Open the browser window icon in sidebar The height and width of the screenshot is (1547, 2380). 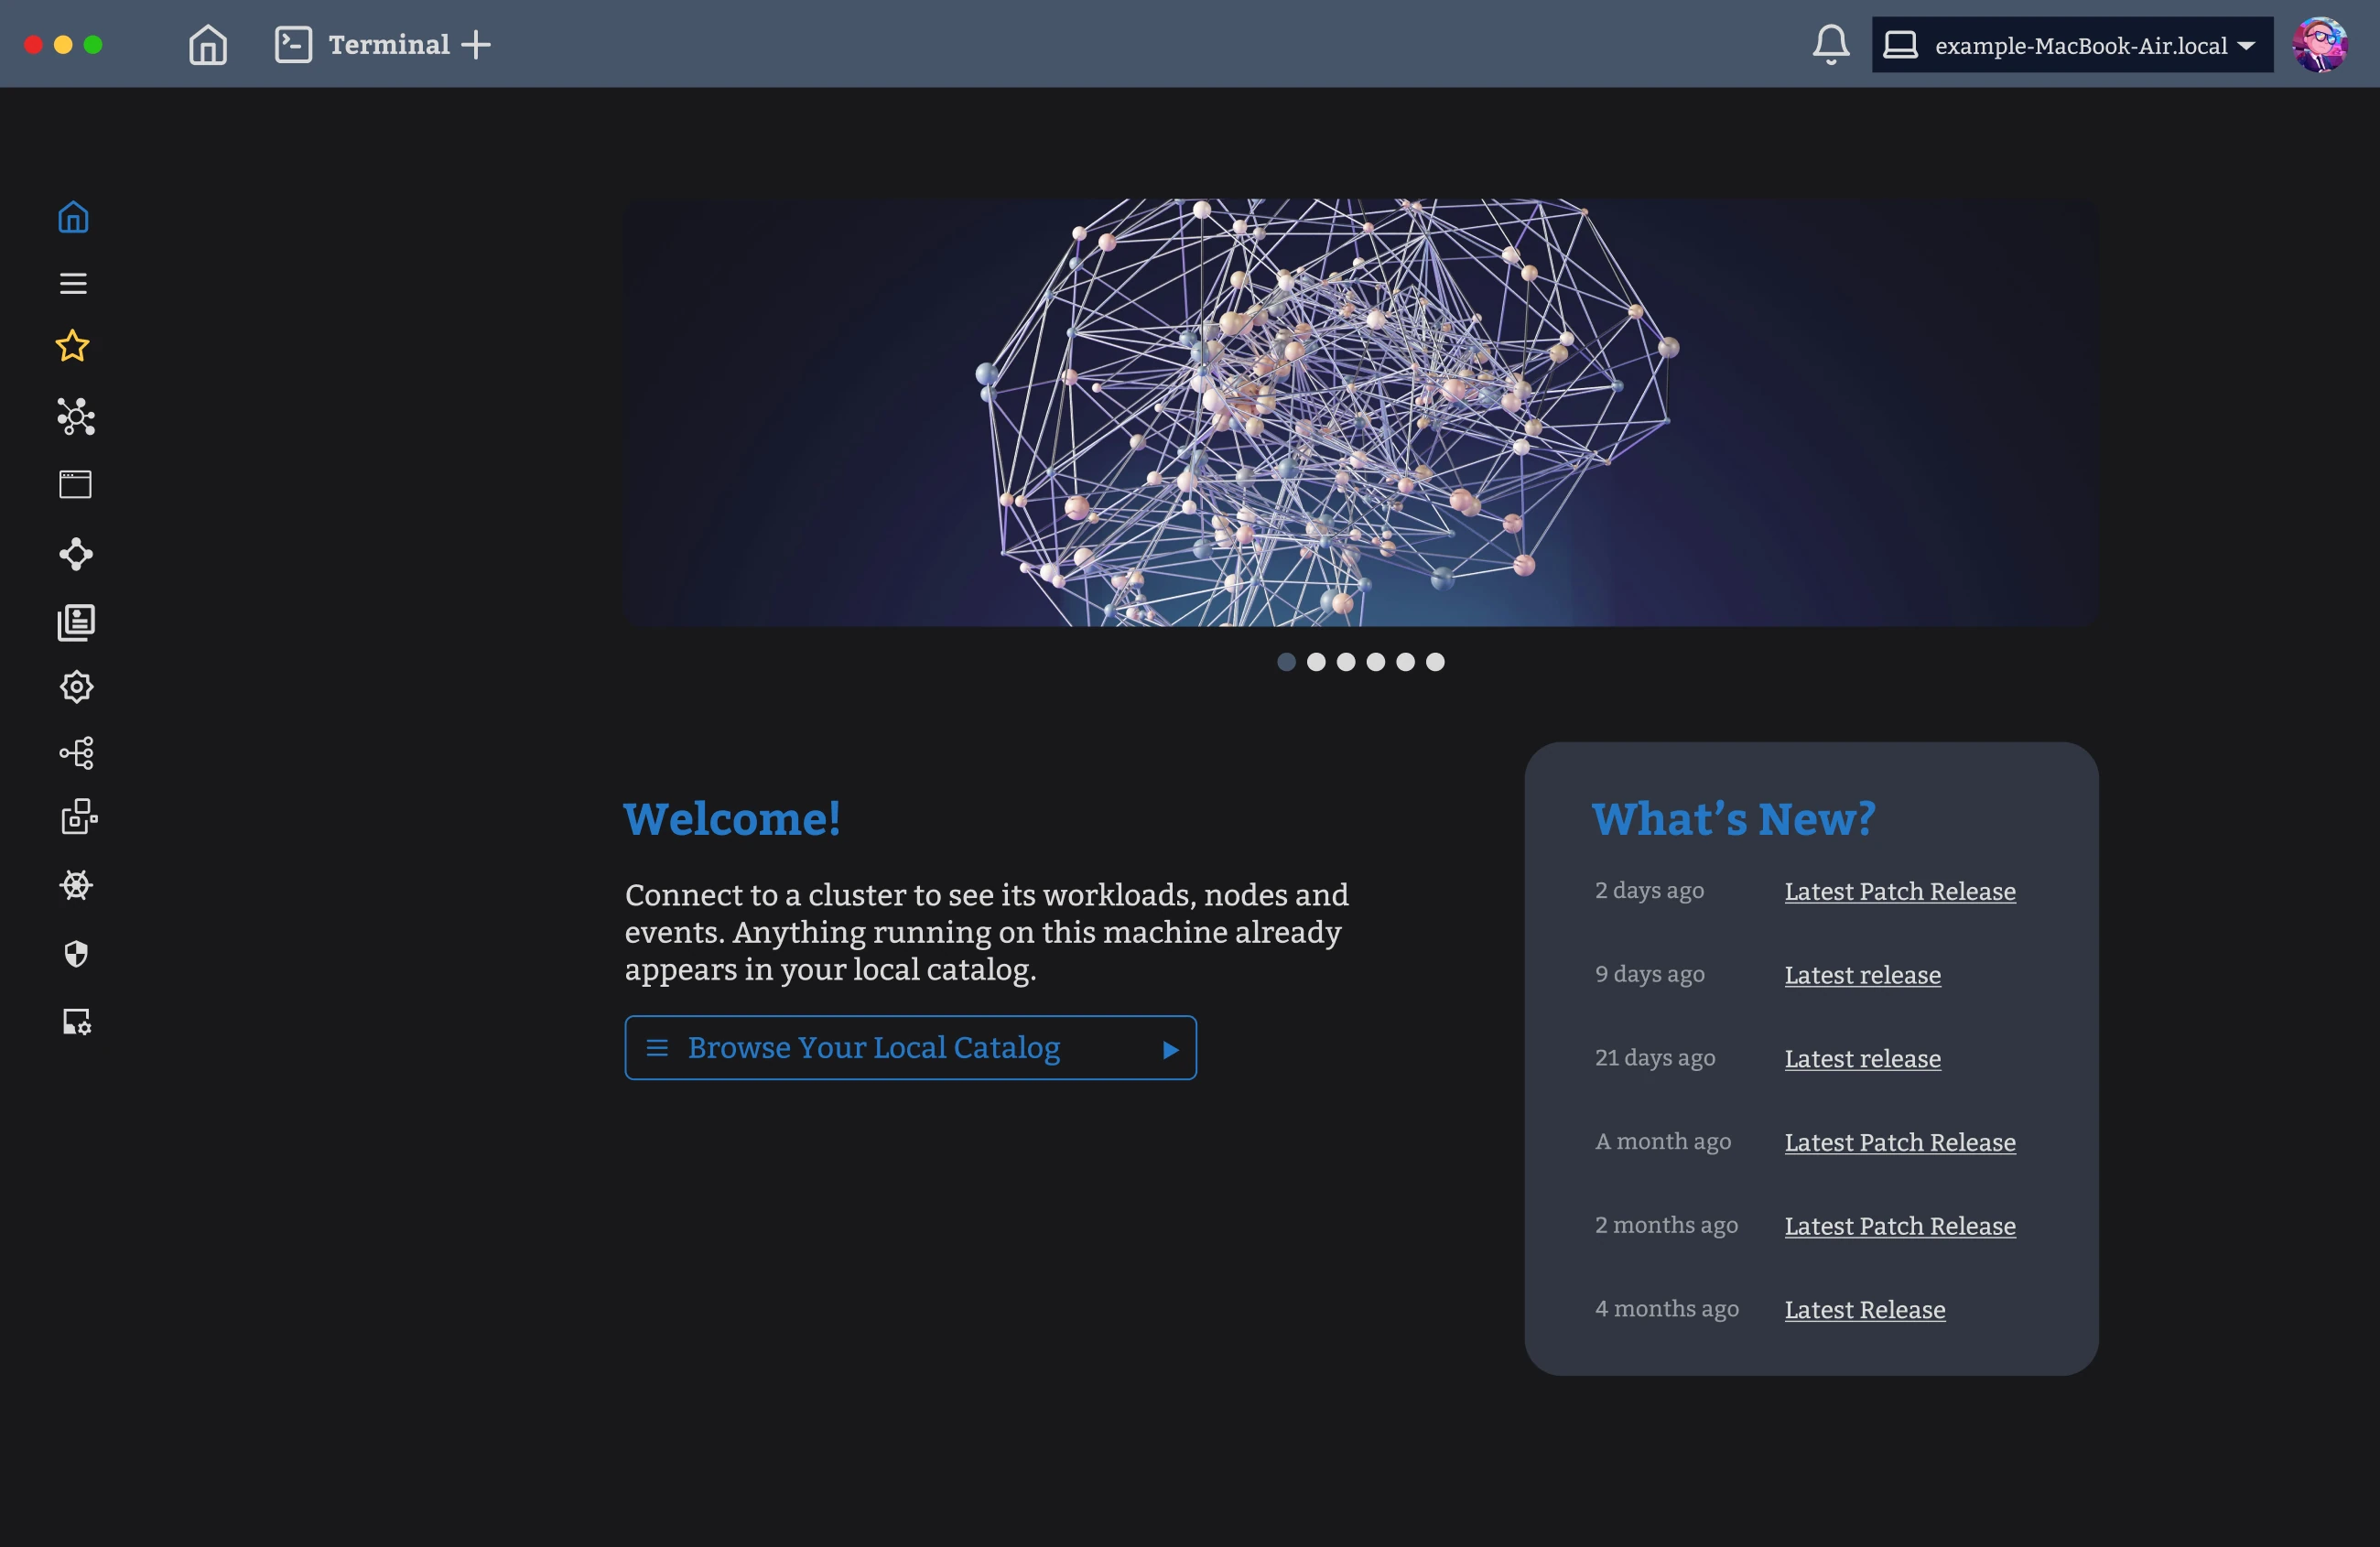click(x=75, y=485)
